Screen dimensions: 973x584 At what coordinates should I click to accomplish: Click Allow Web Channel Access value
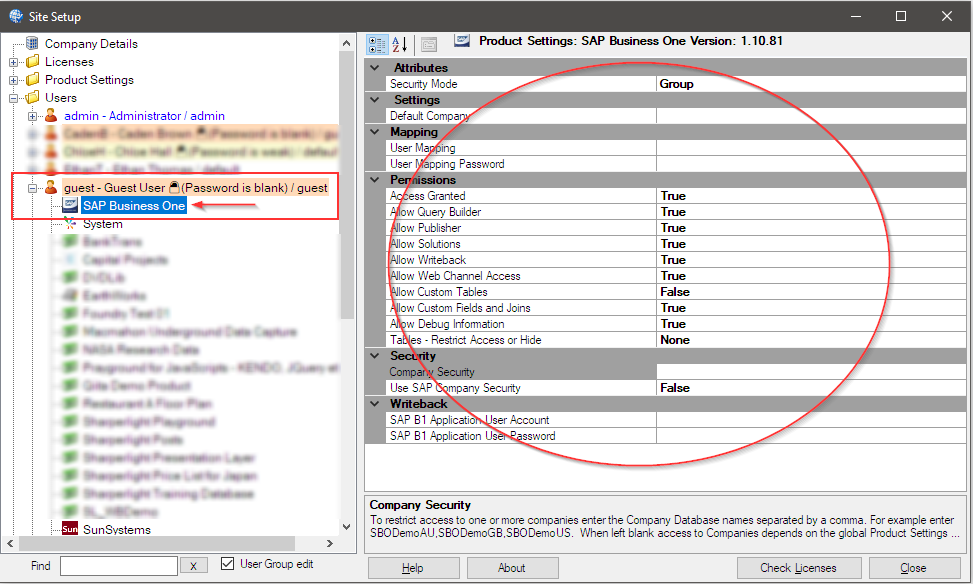point(810,276)
